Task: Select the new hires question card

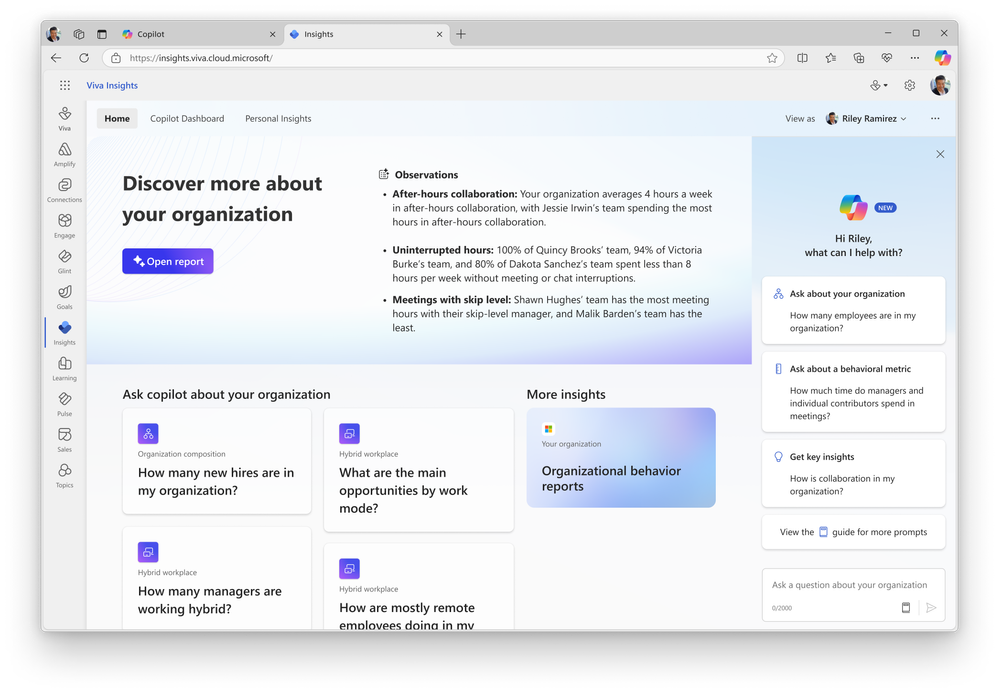Action: click(217, 461)
